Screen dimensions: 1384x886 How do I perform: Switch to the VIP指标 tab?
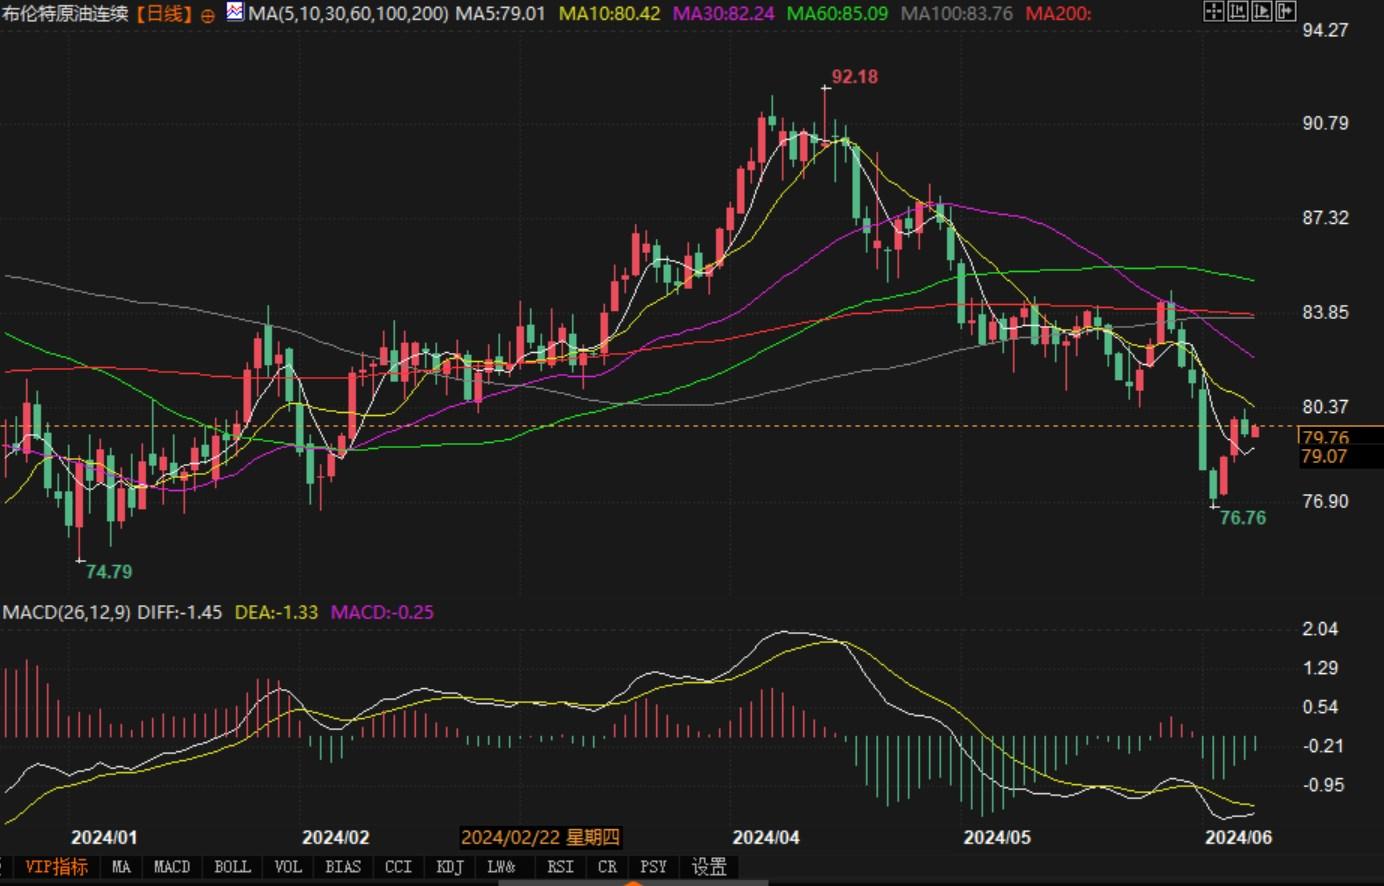(56, 867)
